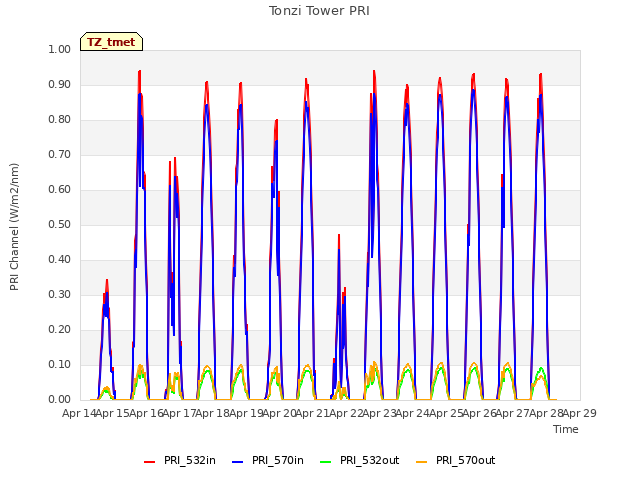Image resolution: width=640 pixels, height=480 pixels.
Task: Click the blue PRI_570in legend swatch
Action: point(238,462)
